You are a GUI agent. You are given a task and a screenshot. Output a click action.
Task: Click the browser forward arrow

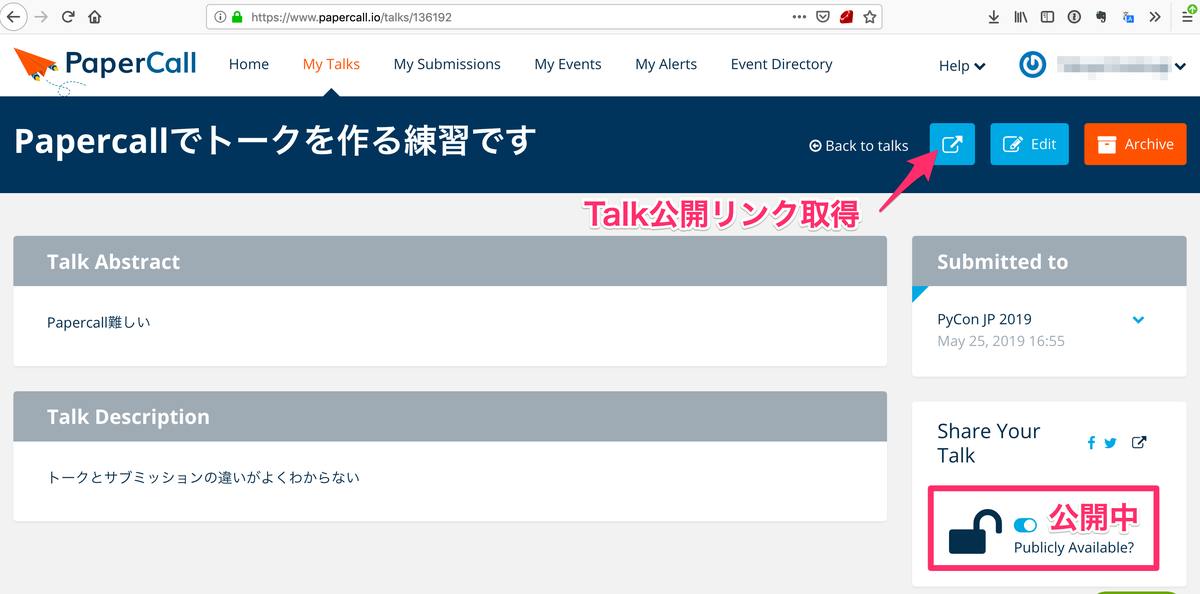(41, 17)
